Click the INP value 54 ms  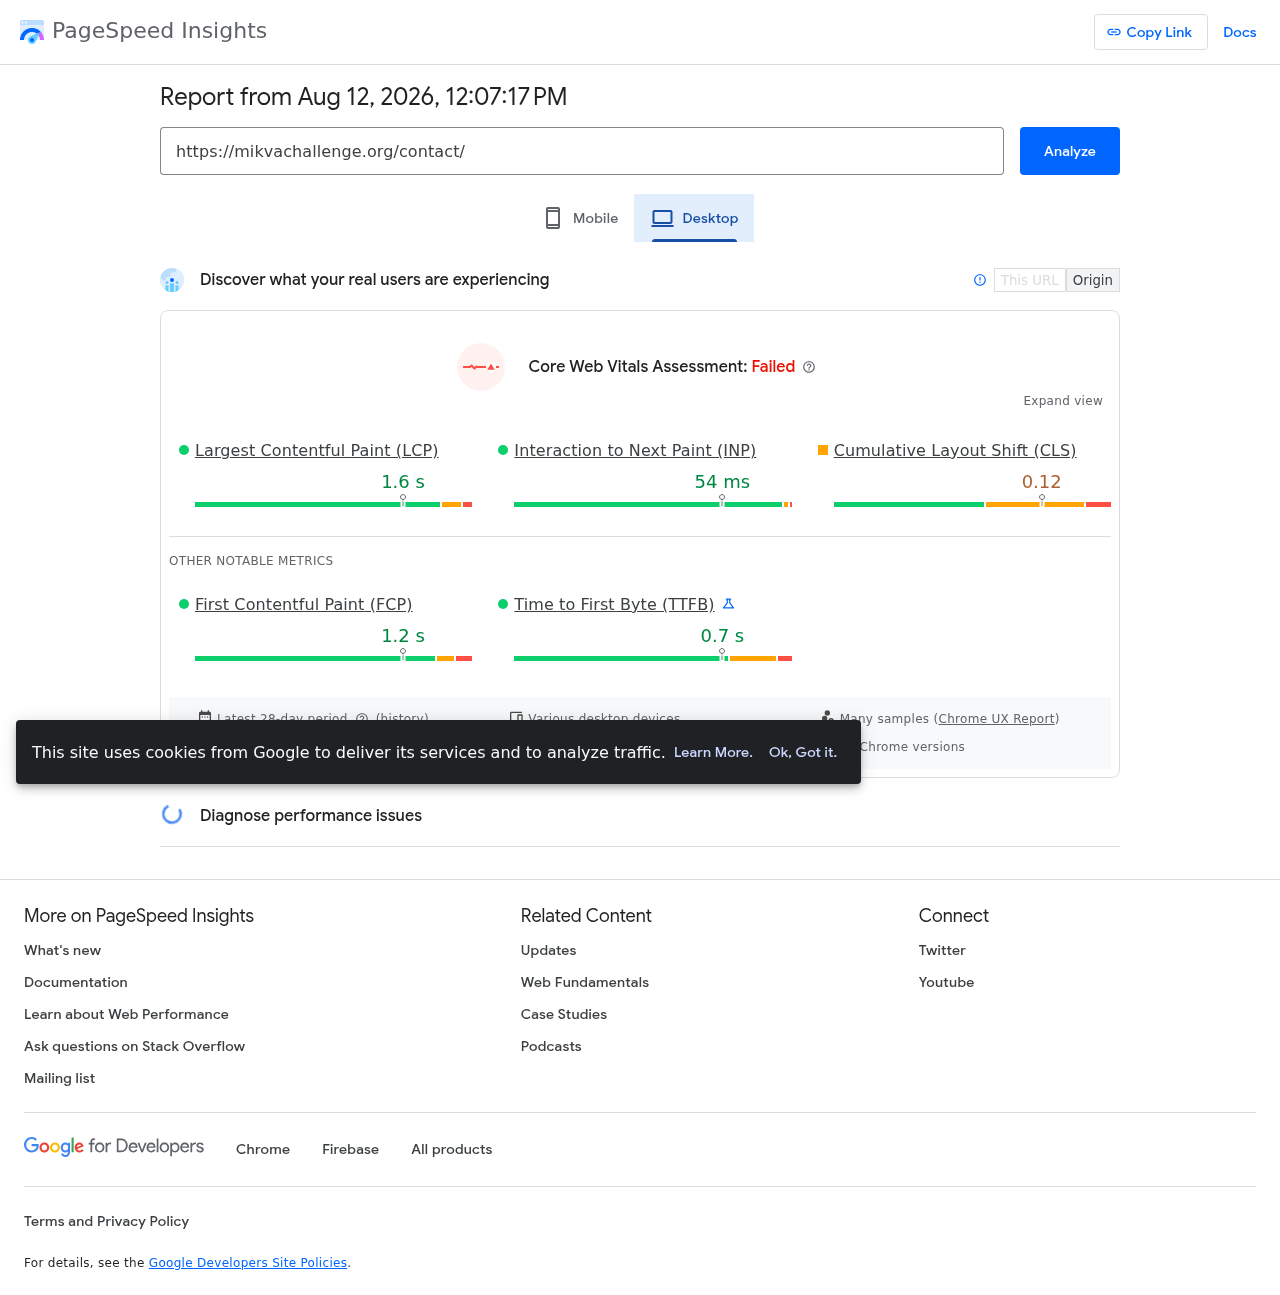click(x=722, y=482)
